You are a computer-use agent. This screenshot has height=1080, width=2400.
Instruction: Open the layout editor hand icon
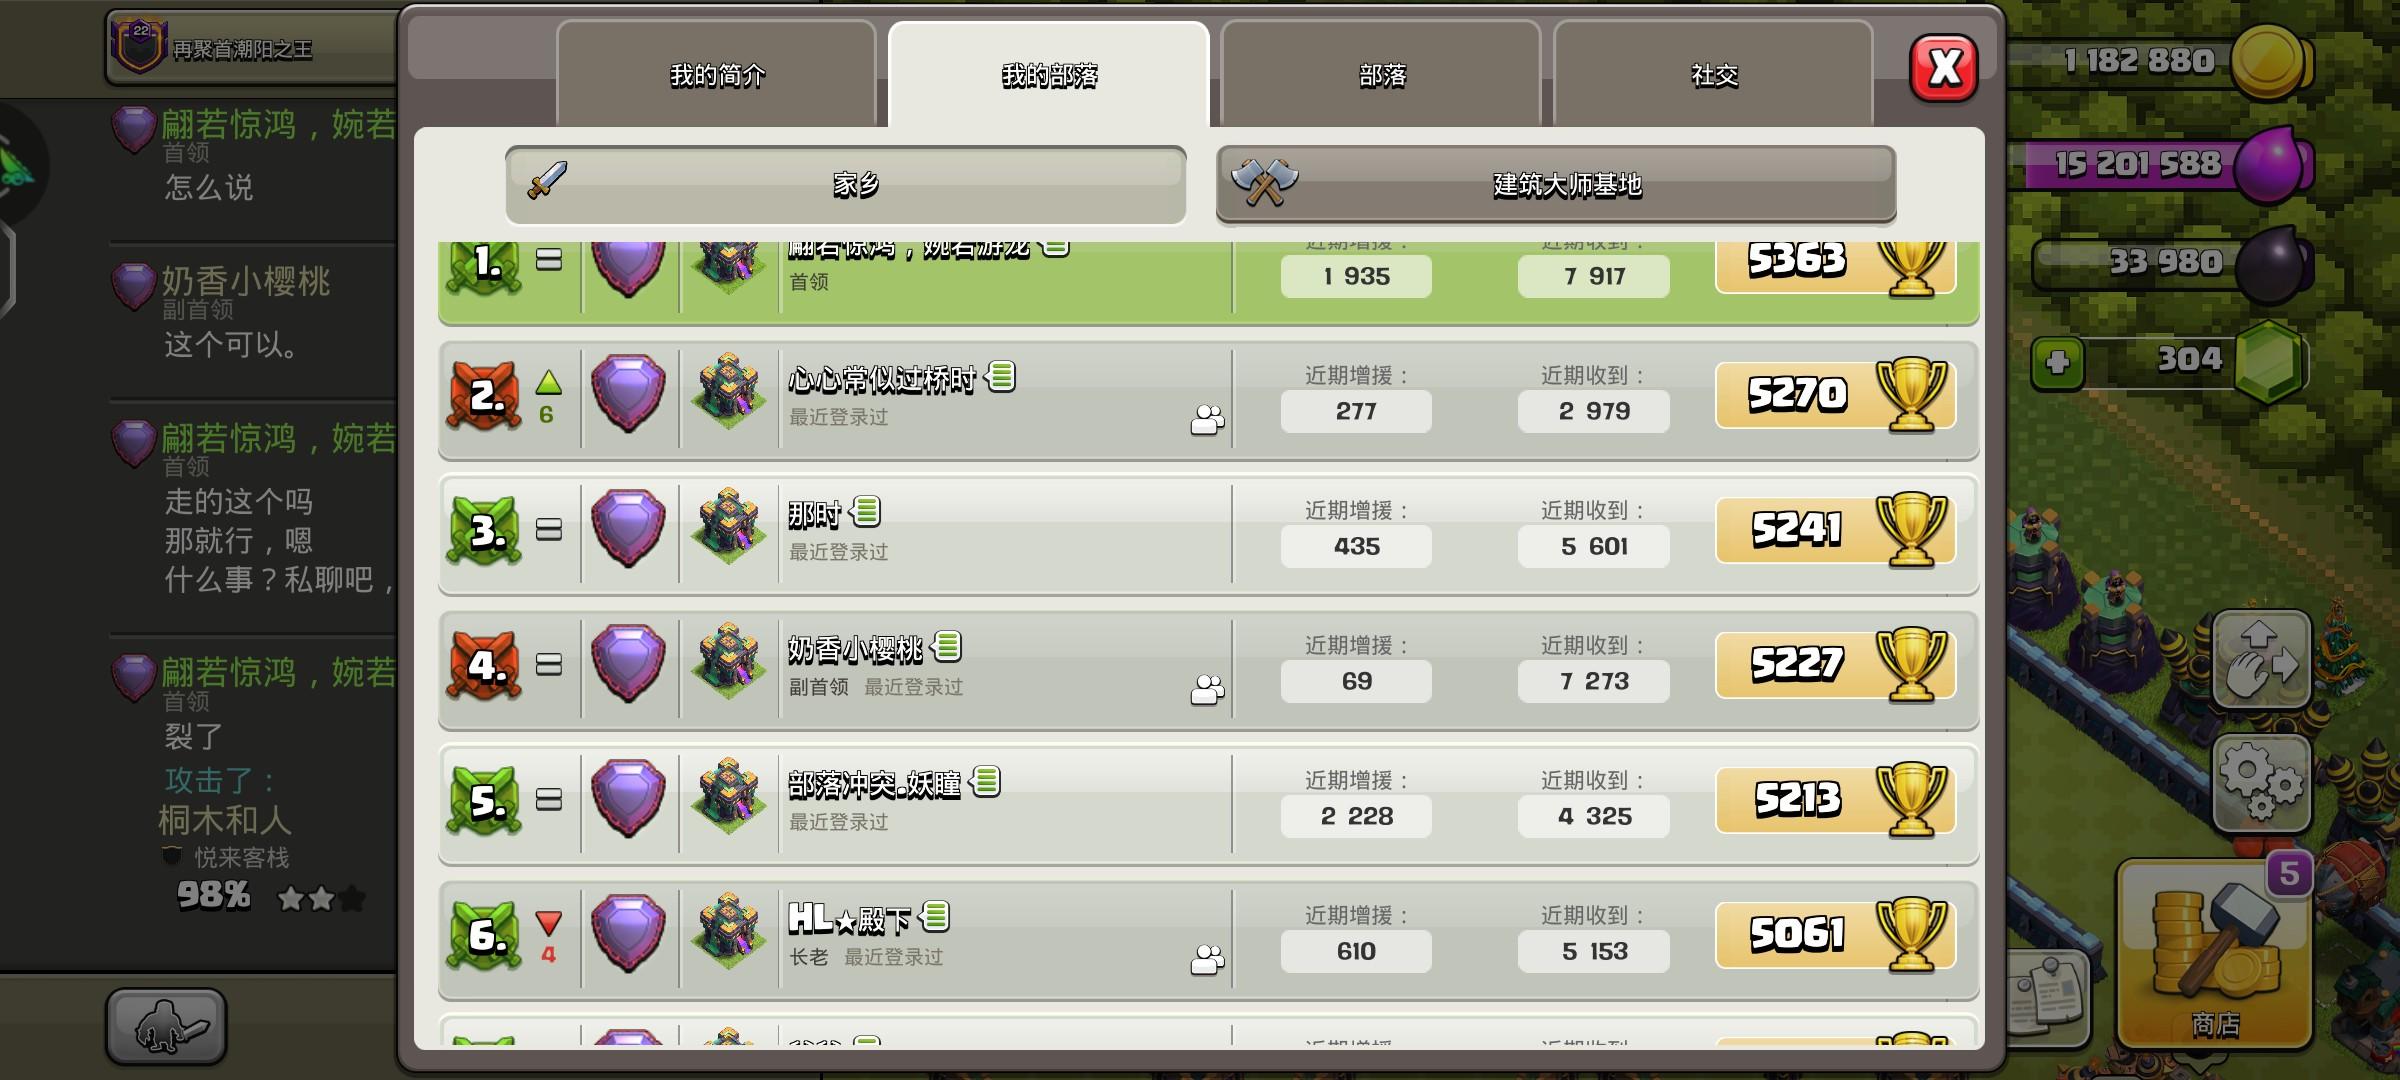(x=2262, y=660)
